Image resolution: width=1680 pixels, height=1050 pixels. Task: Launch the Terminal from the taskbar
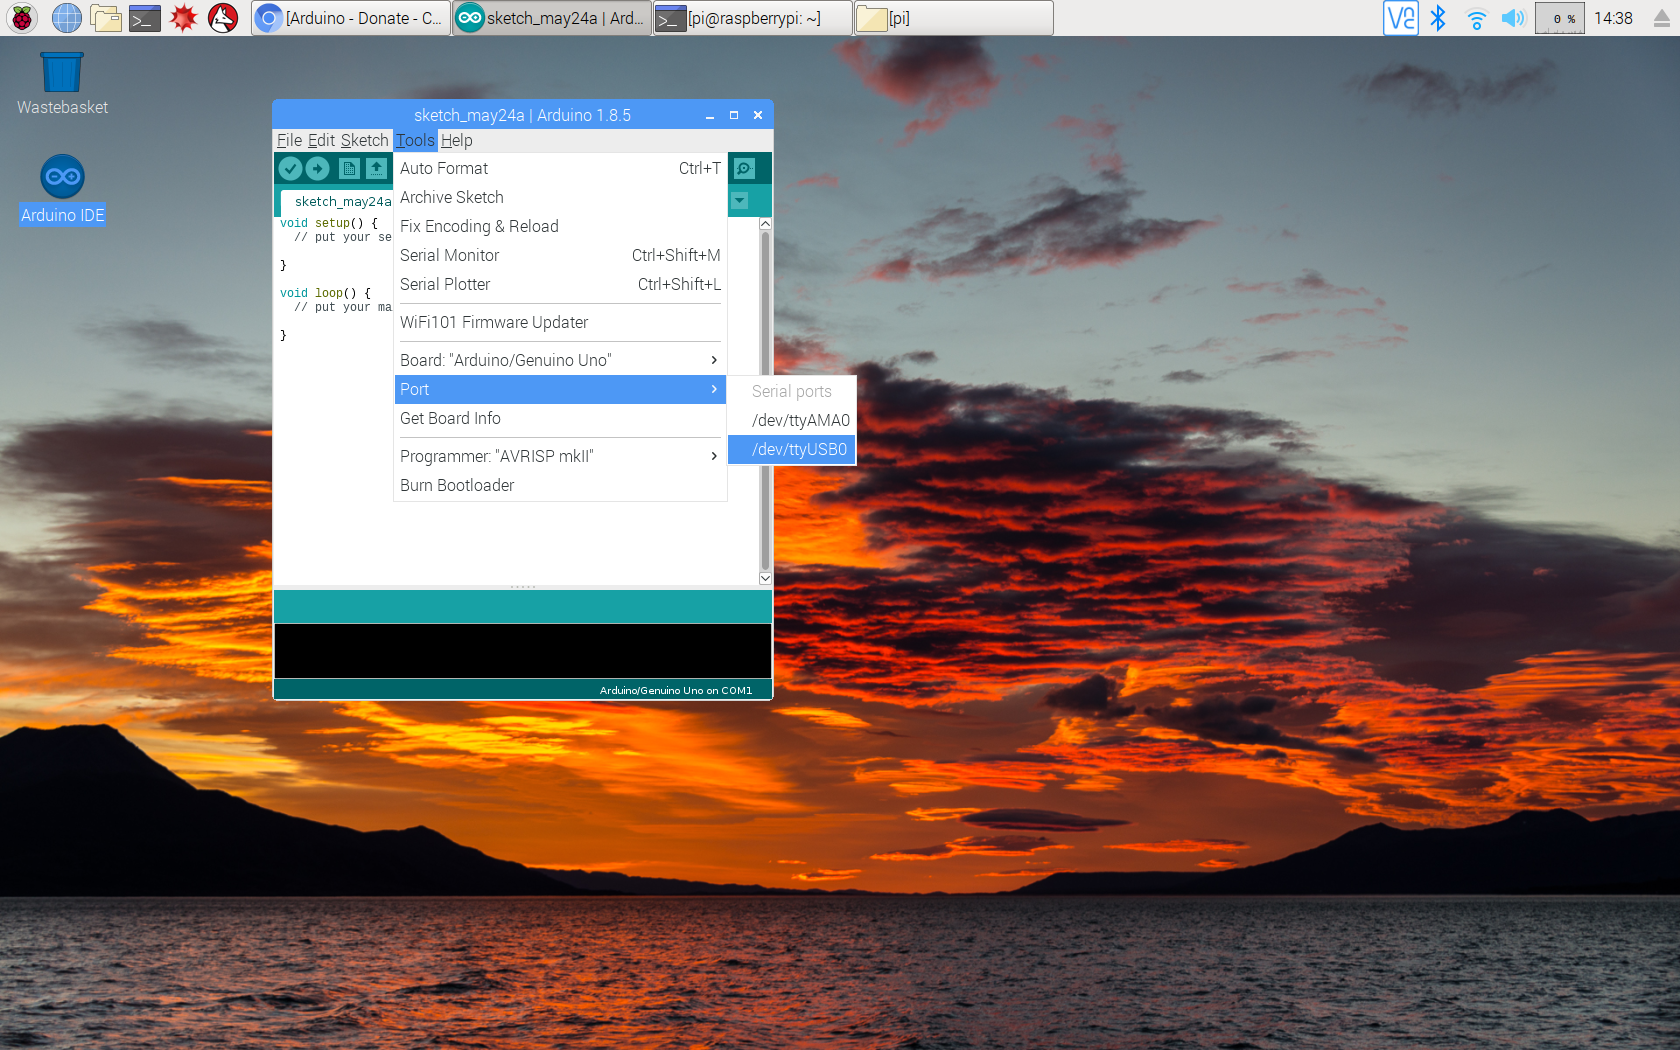[x=144, y=18]
